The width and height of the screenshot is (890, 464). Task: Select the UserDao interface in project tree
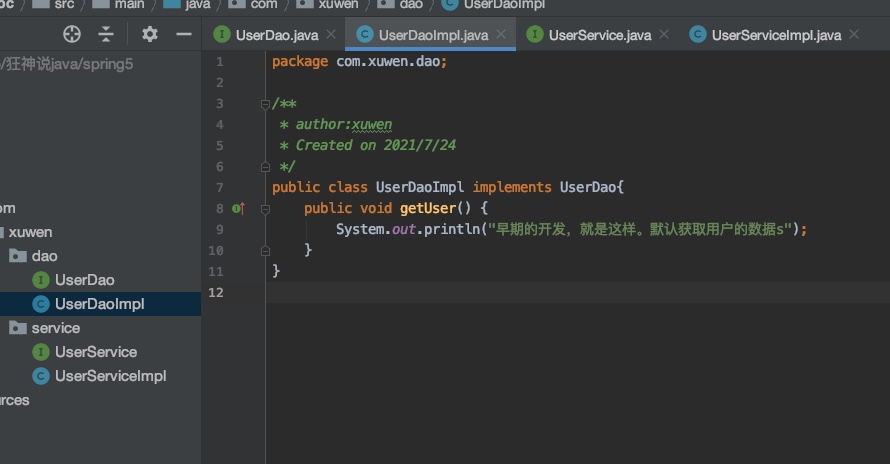tap(84, 280)
